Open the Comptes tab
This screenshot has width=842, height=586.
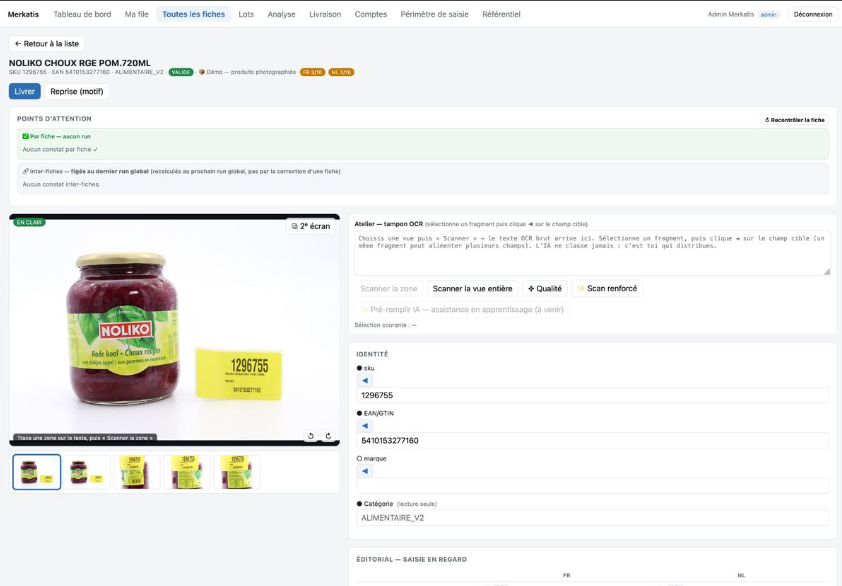tap(371, 15)
